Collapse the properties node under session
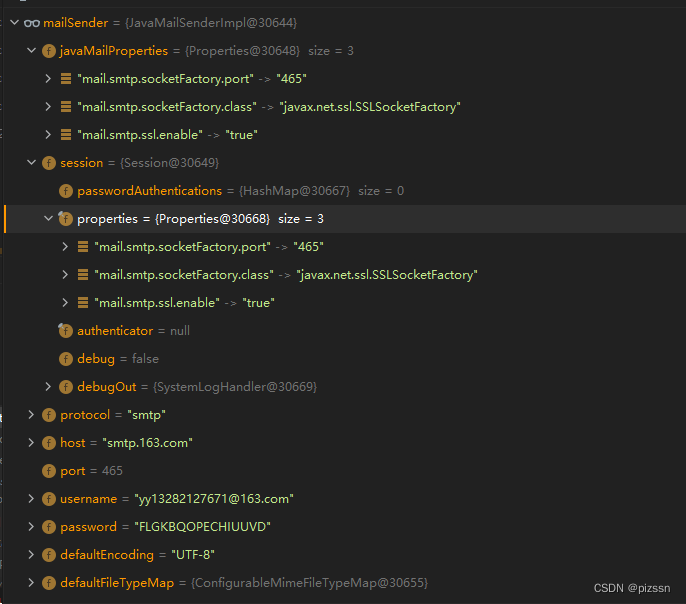 [48, 218]
